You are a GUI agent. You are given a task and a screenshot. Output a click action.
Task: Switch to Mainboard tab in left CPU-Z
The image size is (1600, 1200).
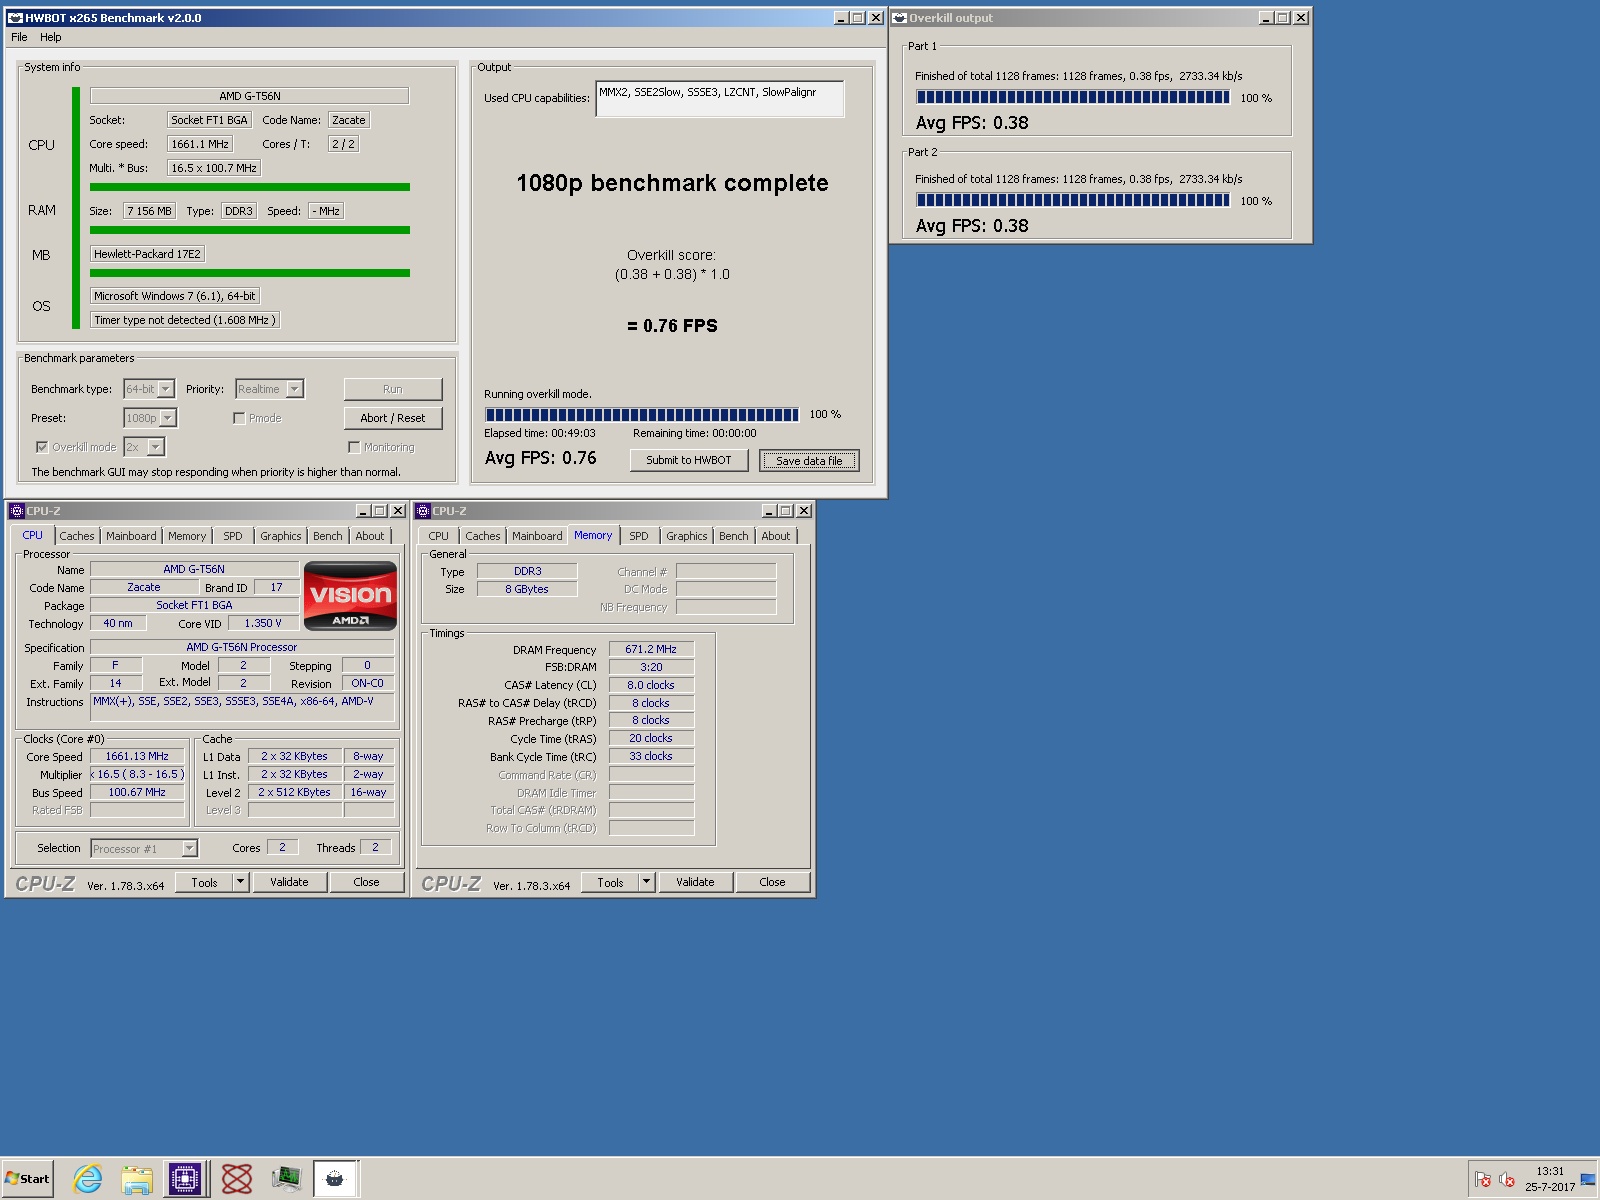(131, 536)
